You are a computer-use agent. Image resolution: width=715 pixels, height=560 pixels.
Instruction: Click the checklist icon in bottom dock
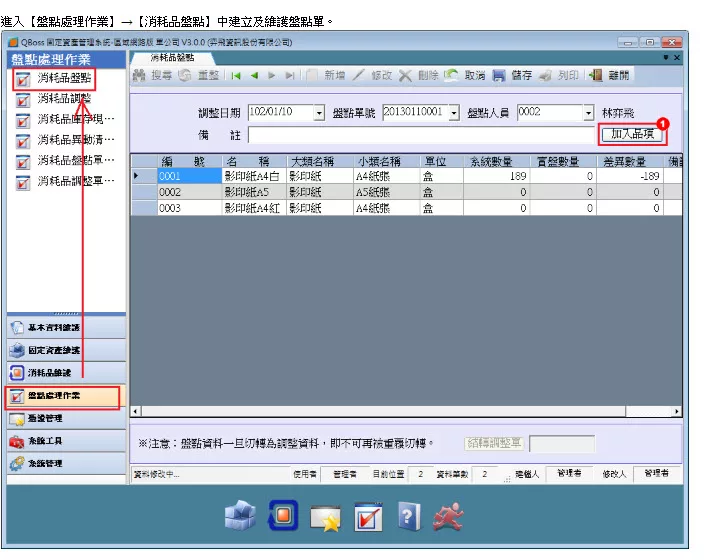[x=368, y=516]
